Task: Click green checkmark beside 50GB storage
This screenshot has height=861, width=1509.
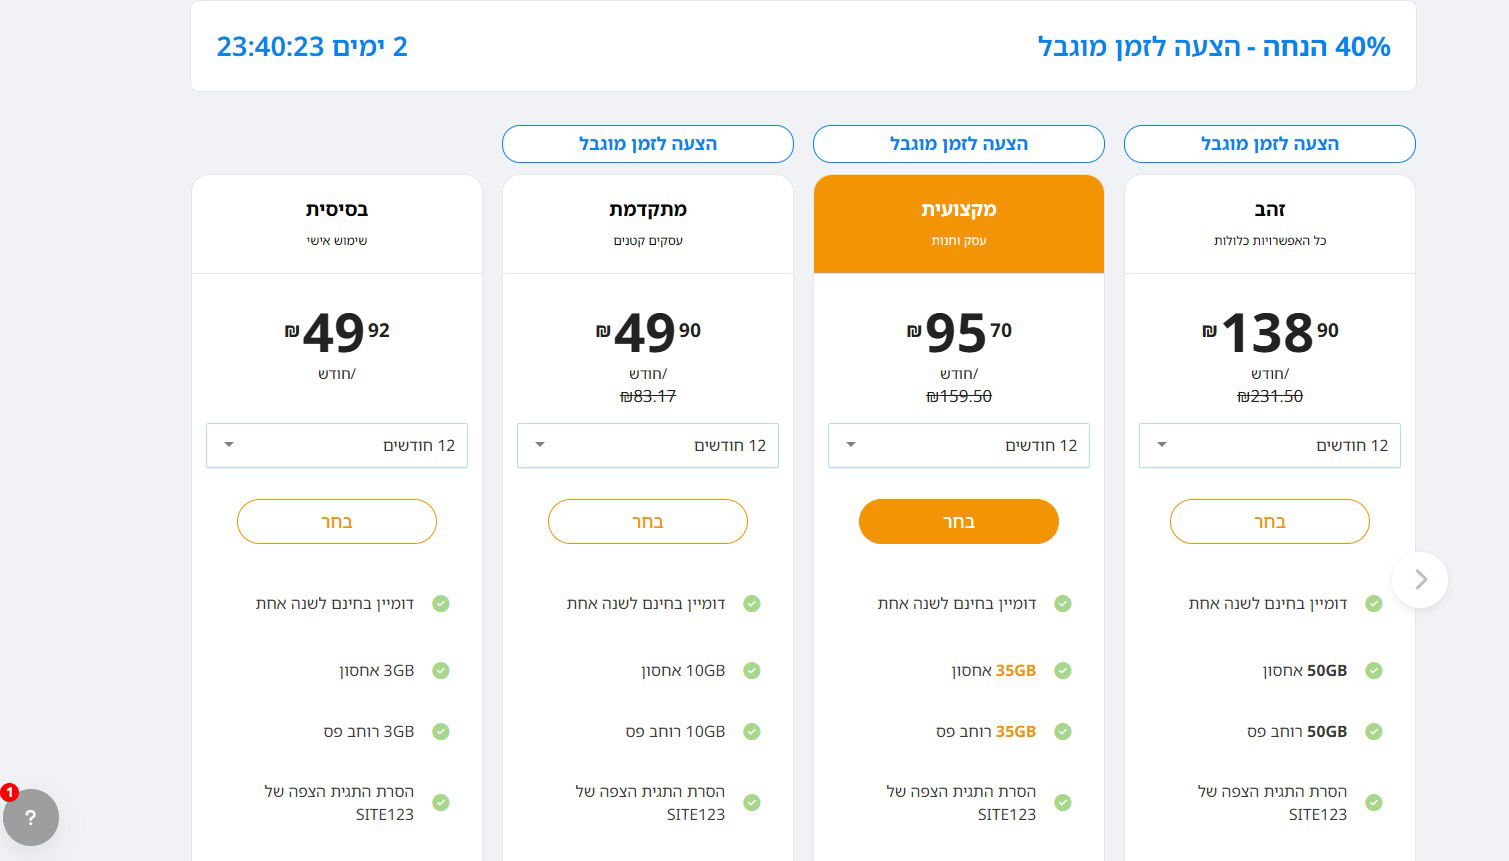Action: [x=1374, y=671]
